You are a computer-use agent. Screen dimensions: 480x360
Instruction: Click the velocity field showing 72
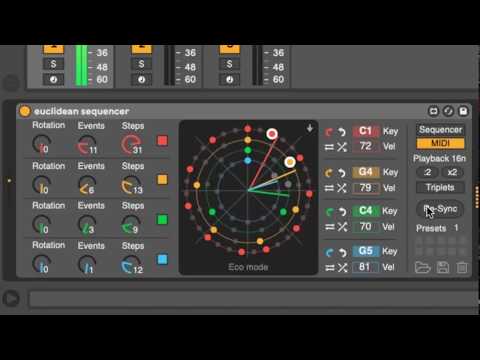[x=366, y=146]
